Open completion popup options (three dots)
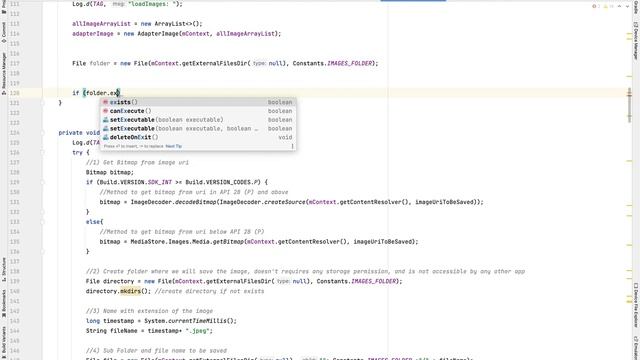 [x=292, y=146]
